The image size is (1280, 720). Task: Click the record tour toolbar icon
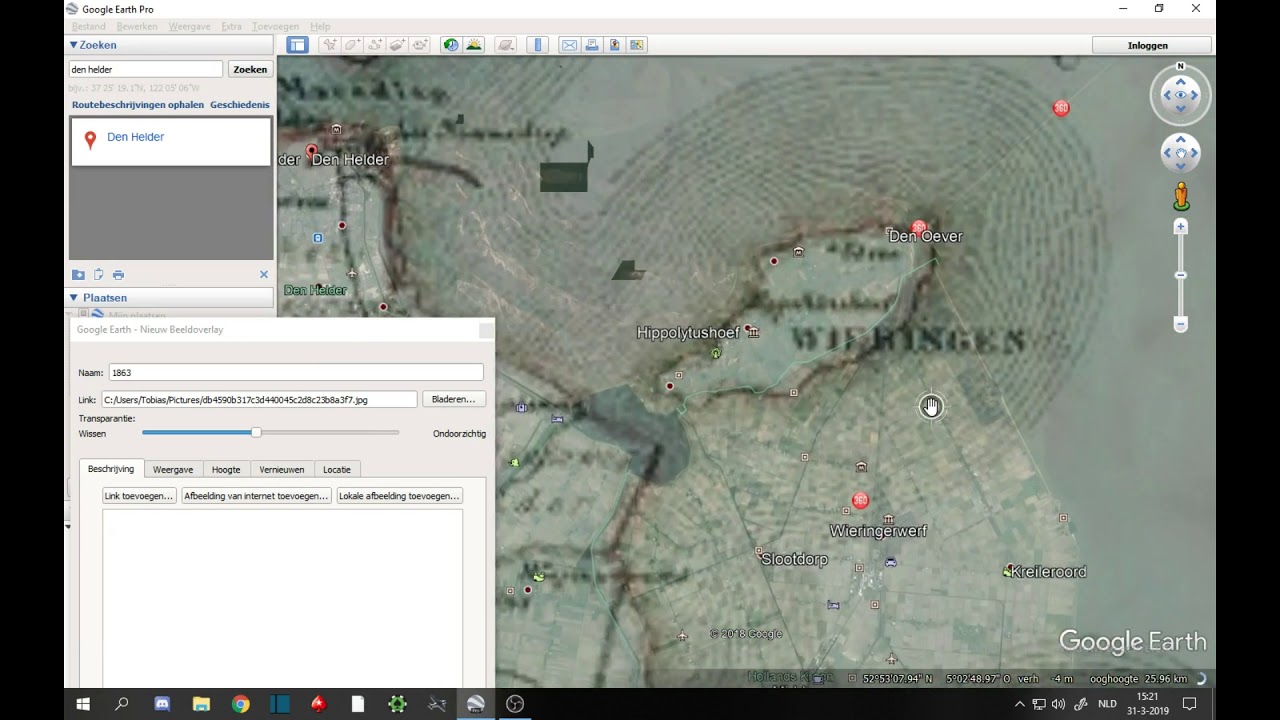point(421,45)
